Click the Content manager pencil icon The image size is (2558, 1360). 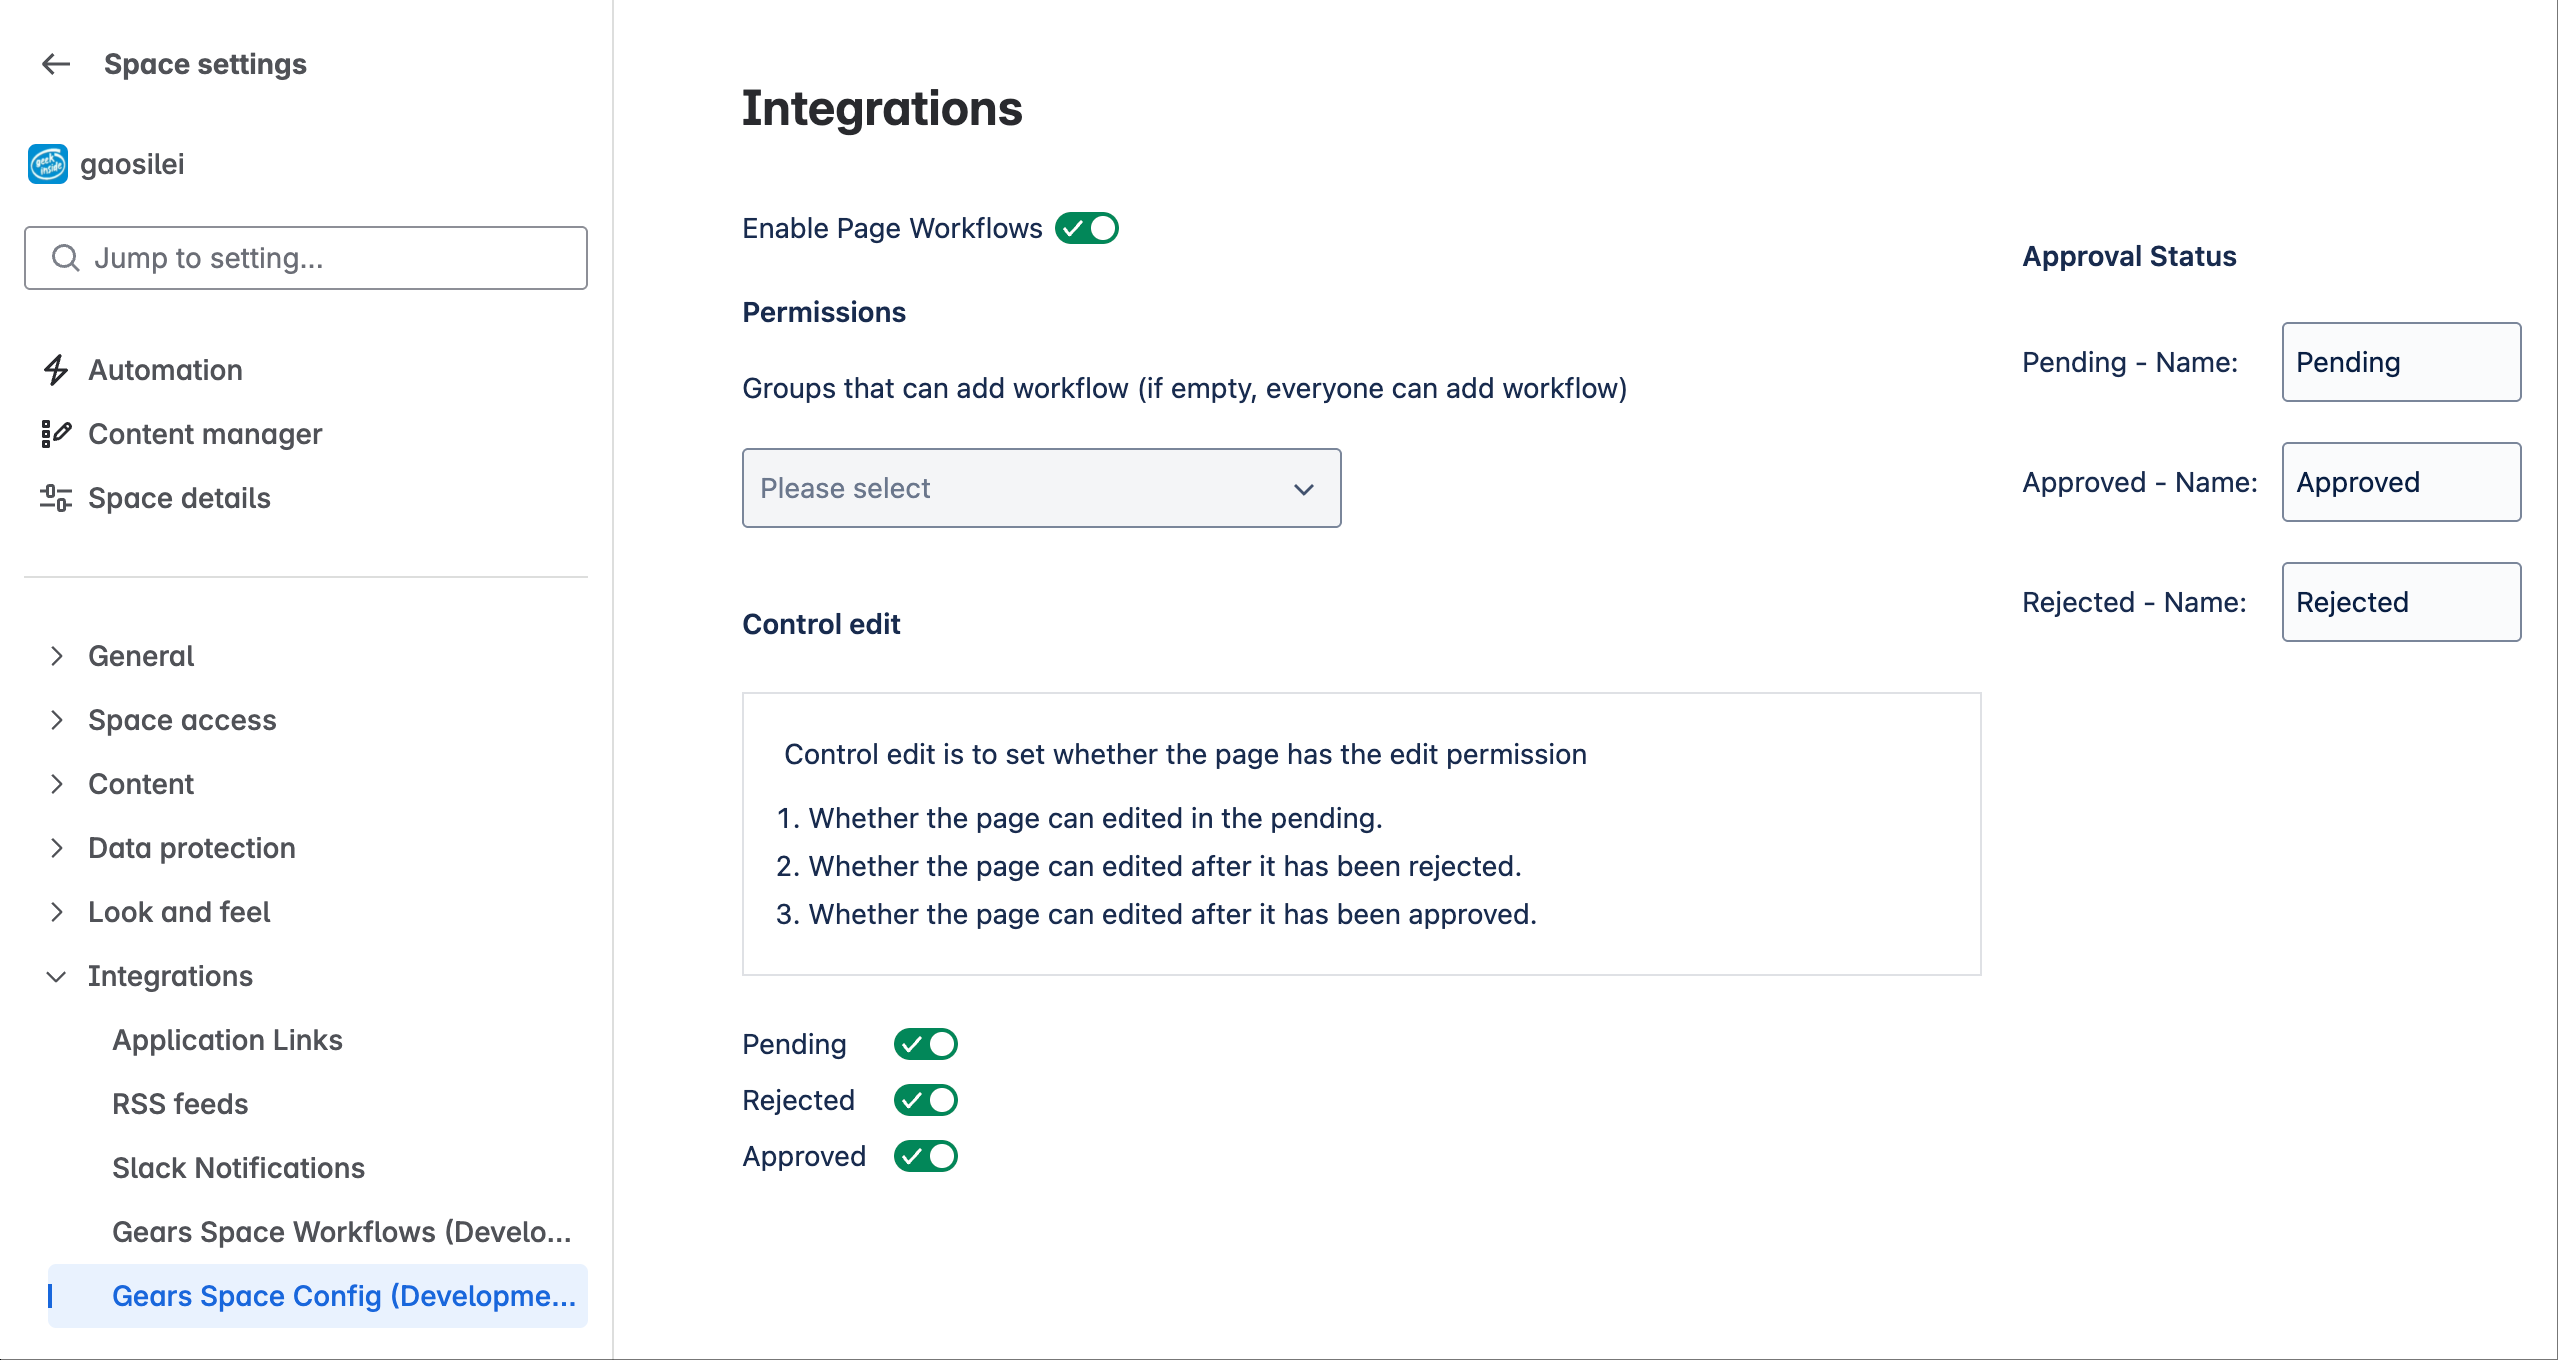tap(56, 434)
